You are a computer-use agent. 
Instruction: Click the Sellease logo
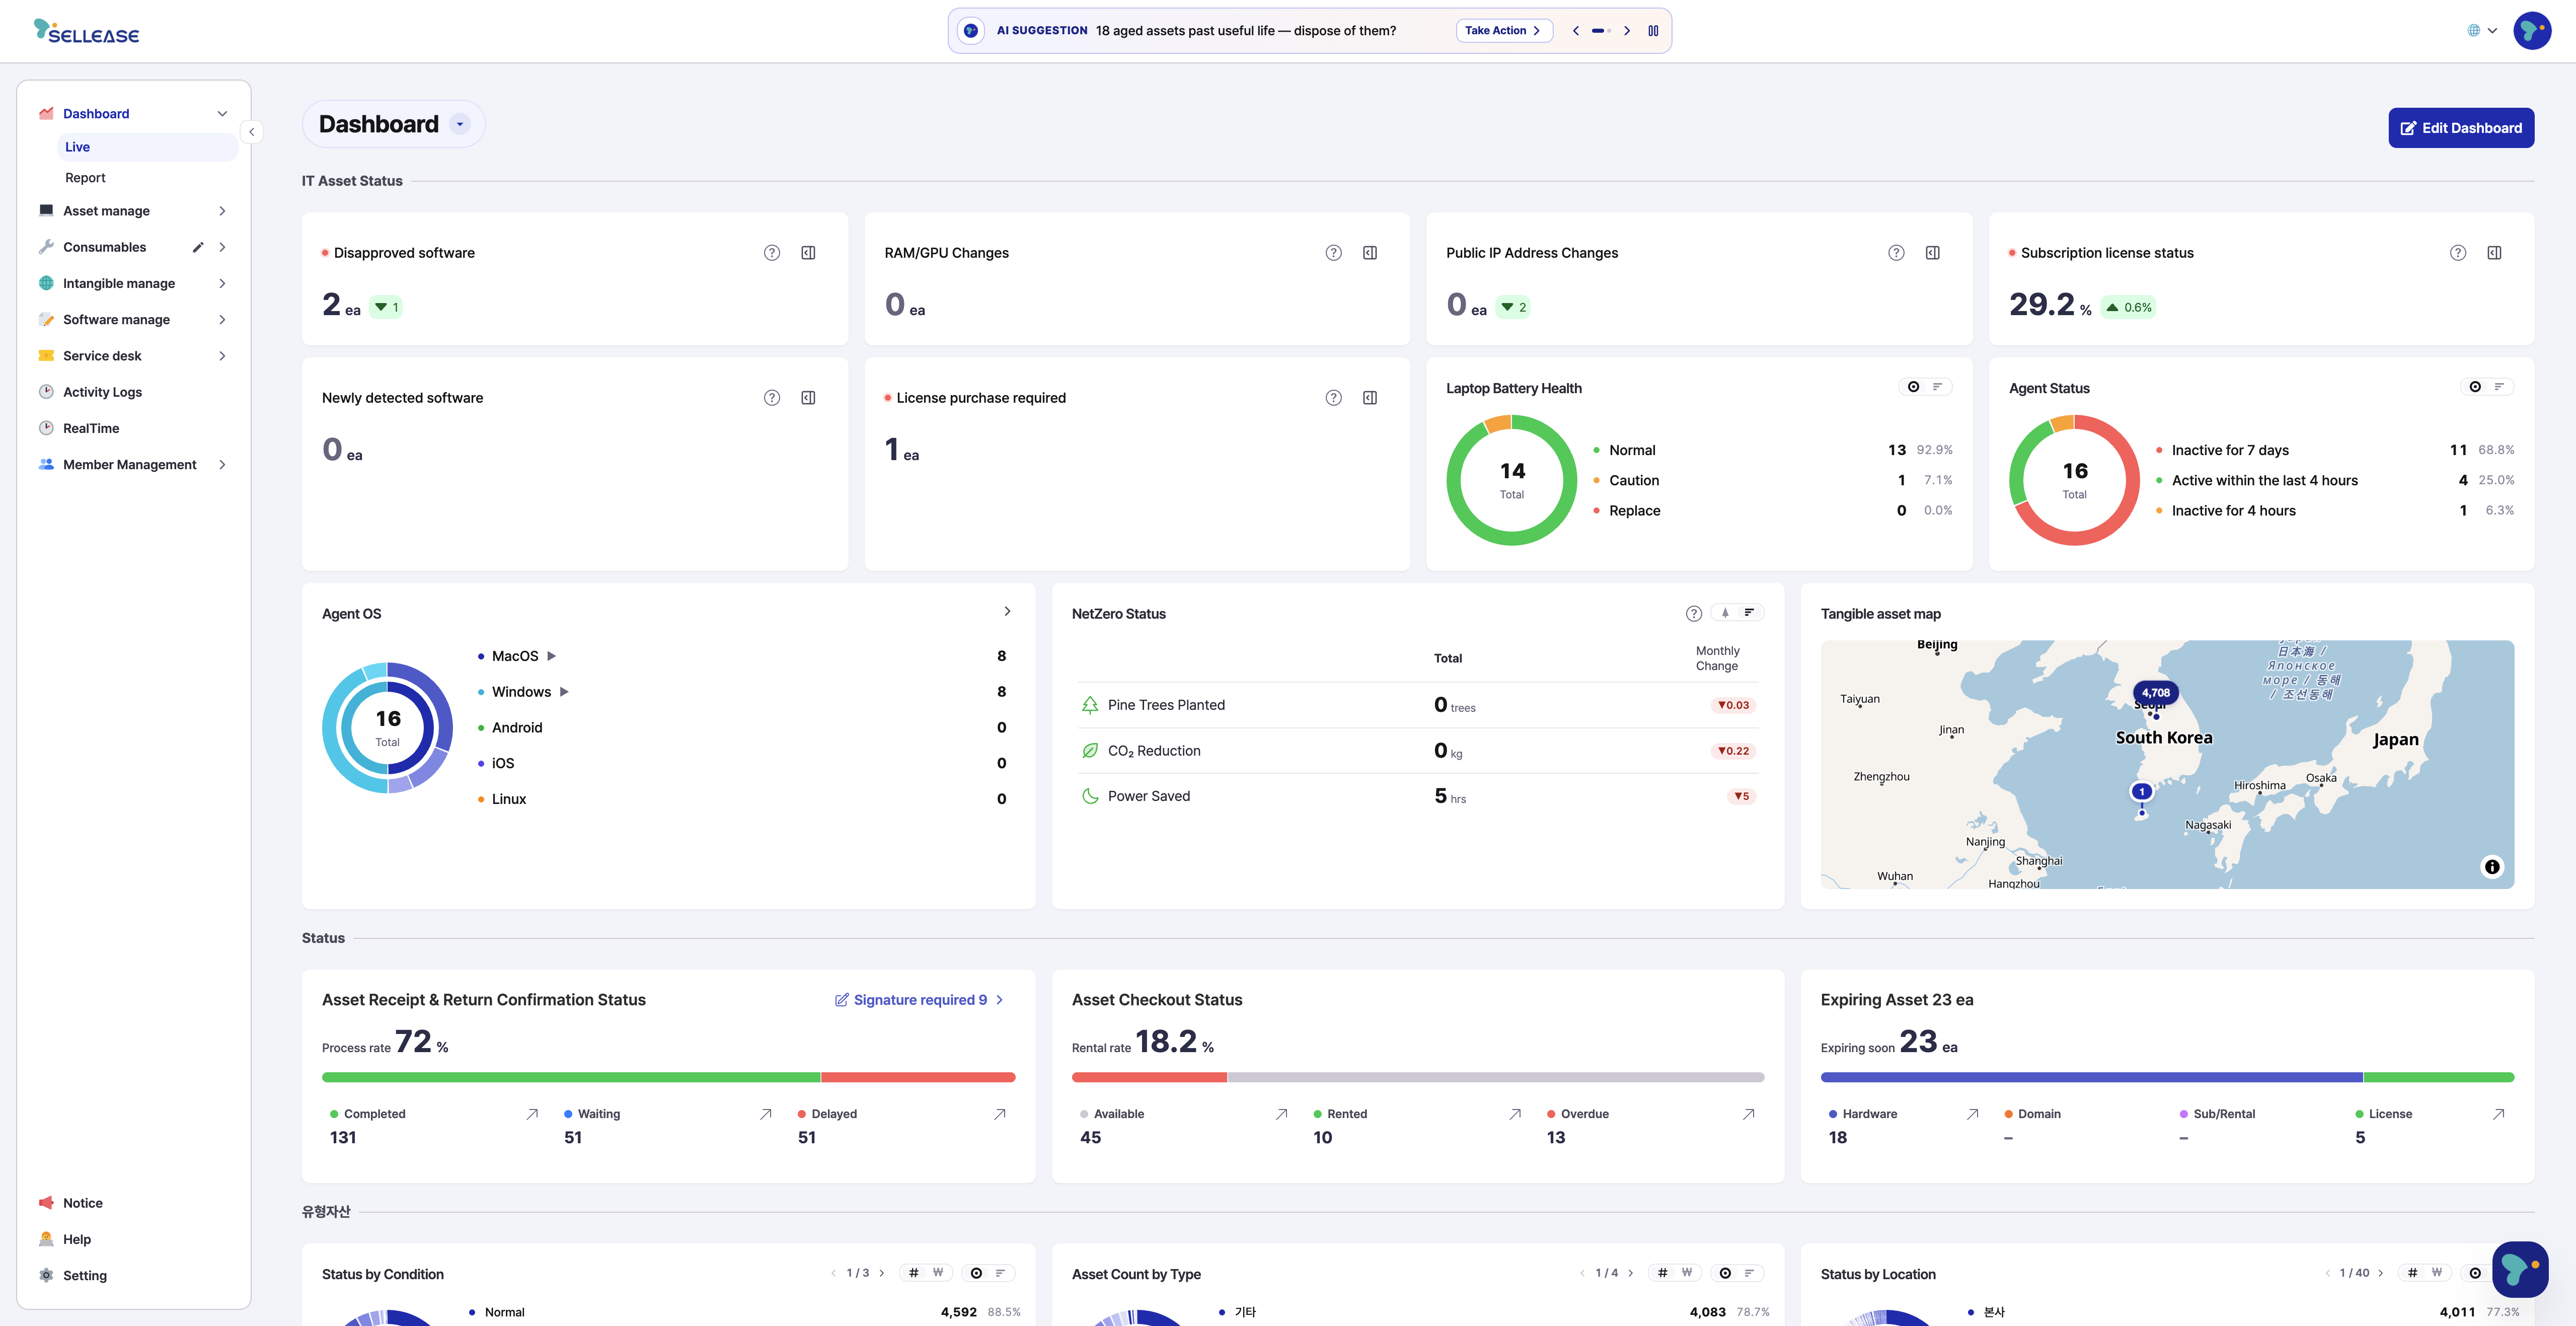pyautogui.click(x=86, y=31)
